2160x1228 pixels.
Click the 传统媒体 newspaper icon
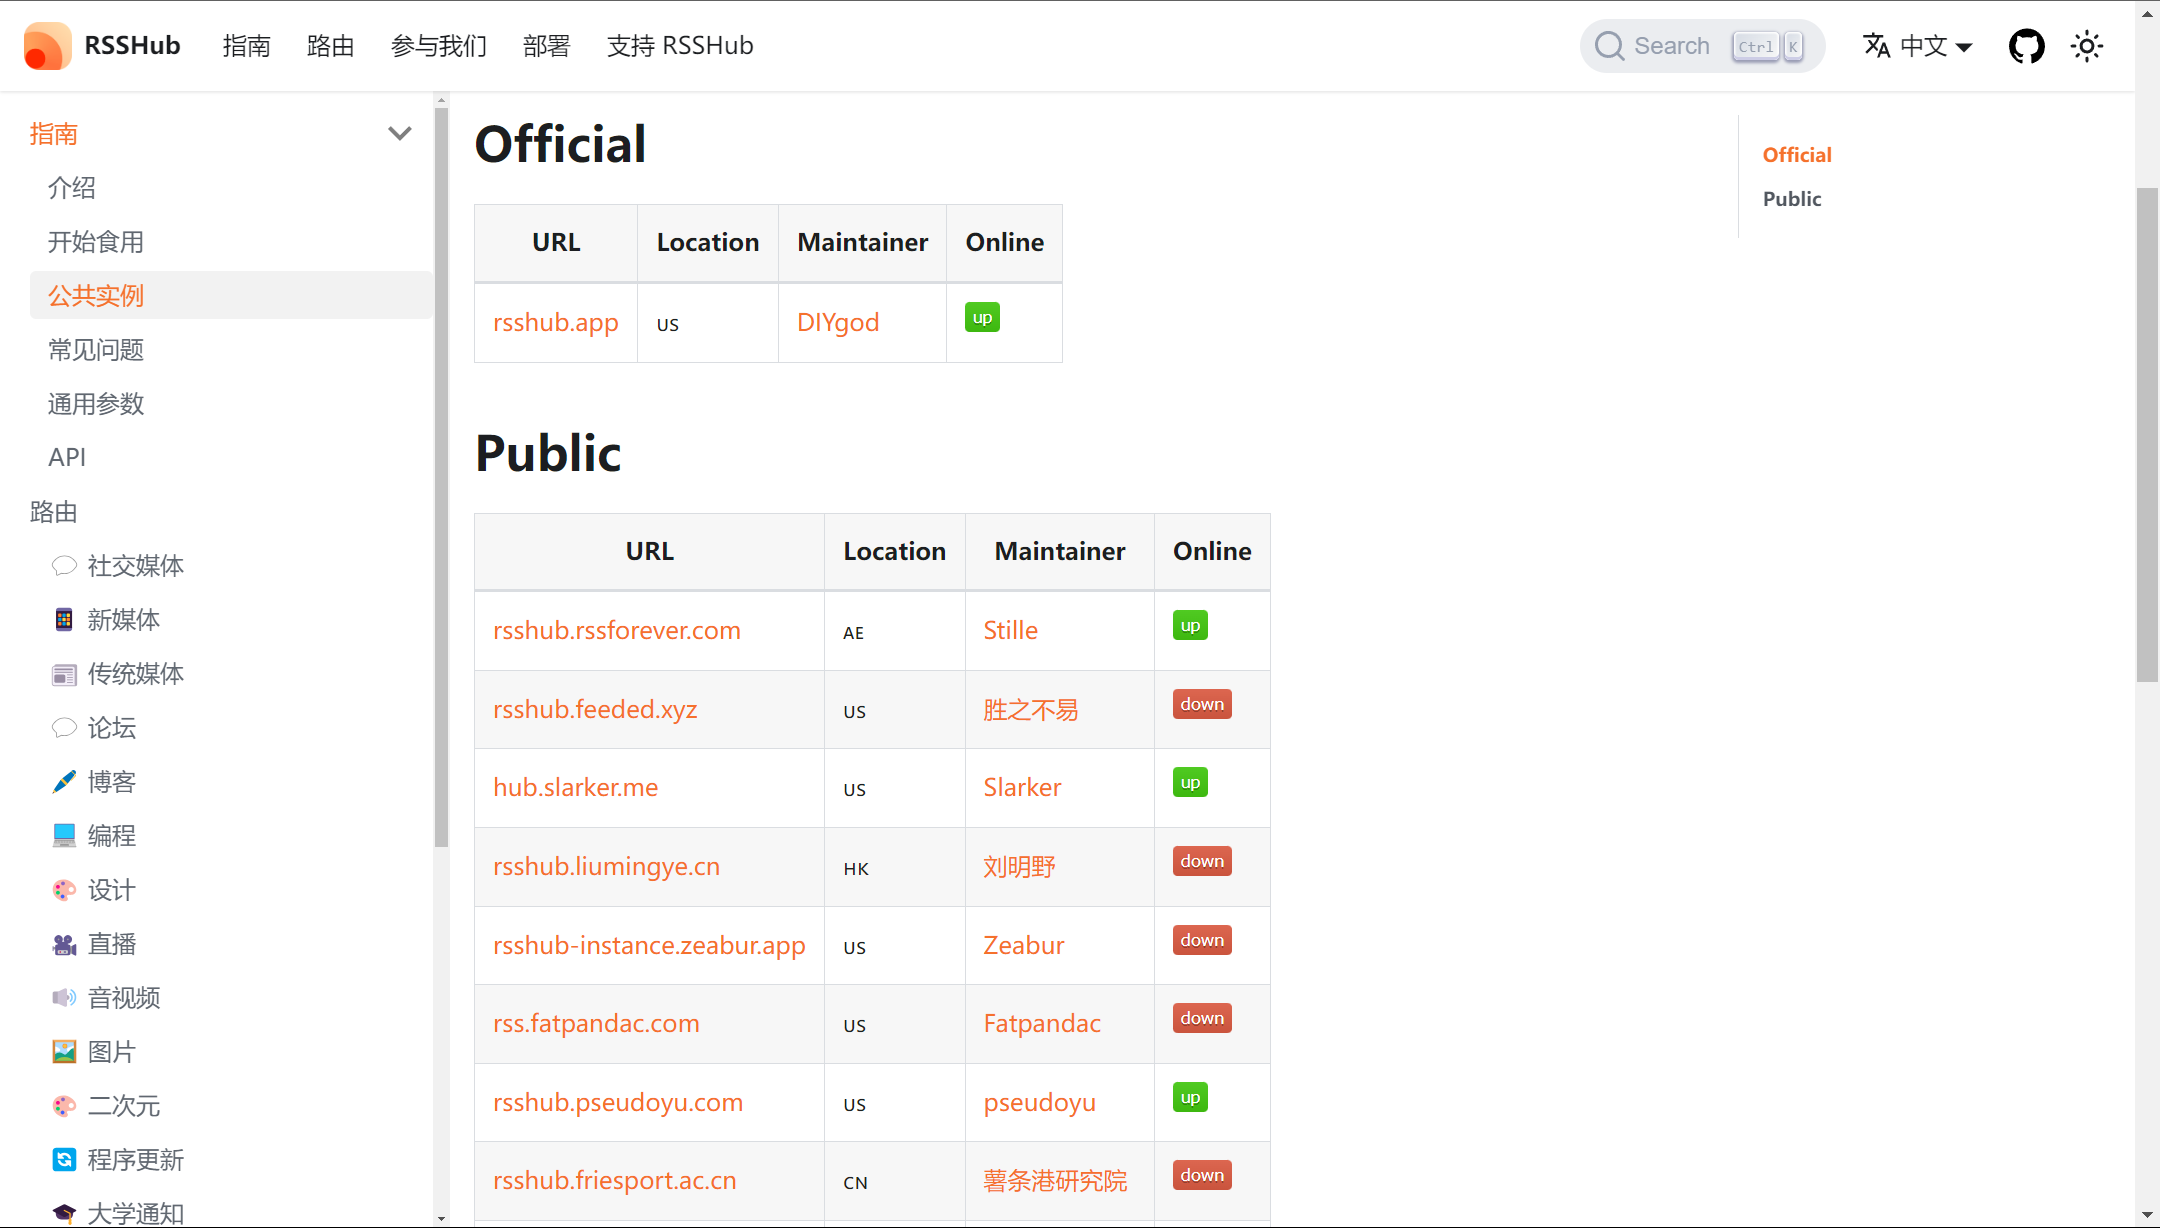pyautogui.click(x=64, y=675)
